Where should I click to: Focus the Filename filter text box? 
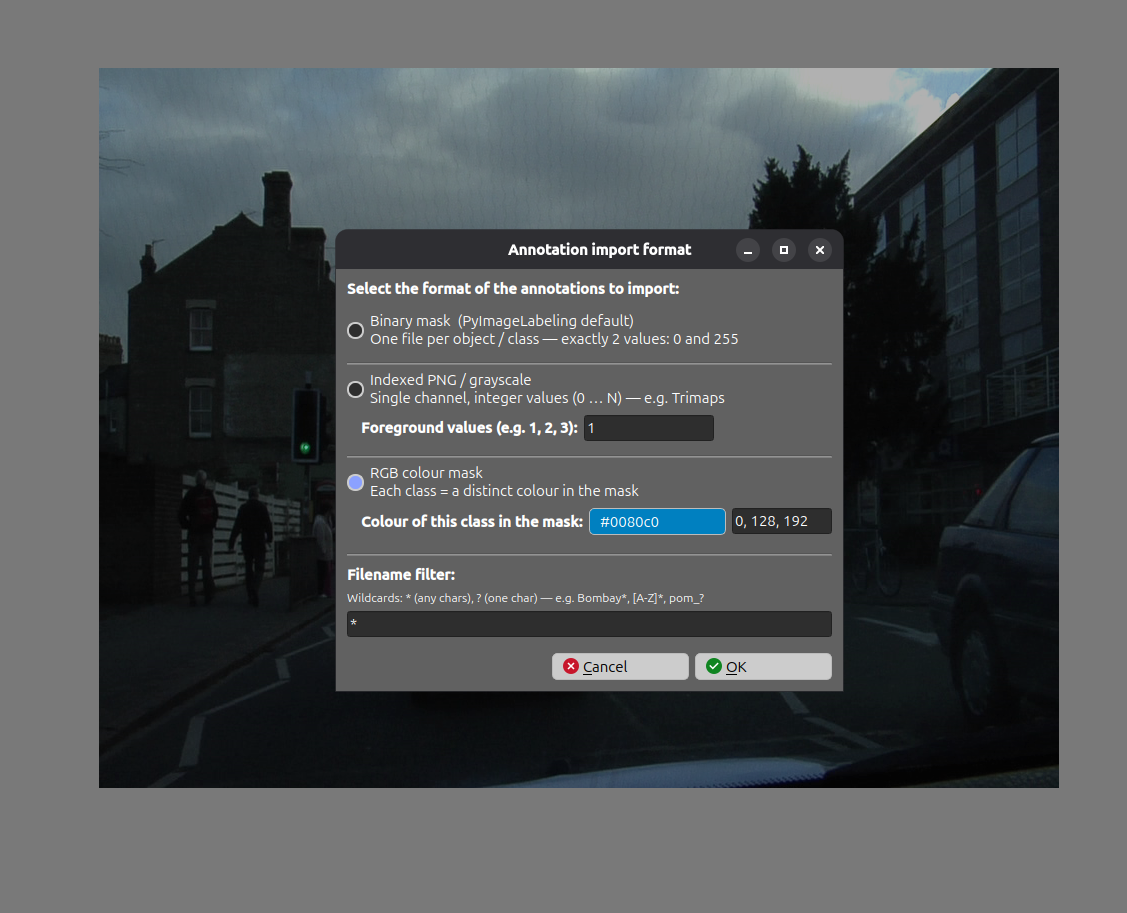click(x=589, y=623)
